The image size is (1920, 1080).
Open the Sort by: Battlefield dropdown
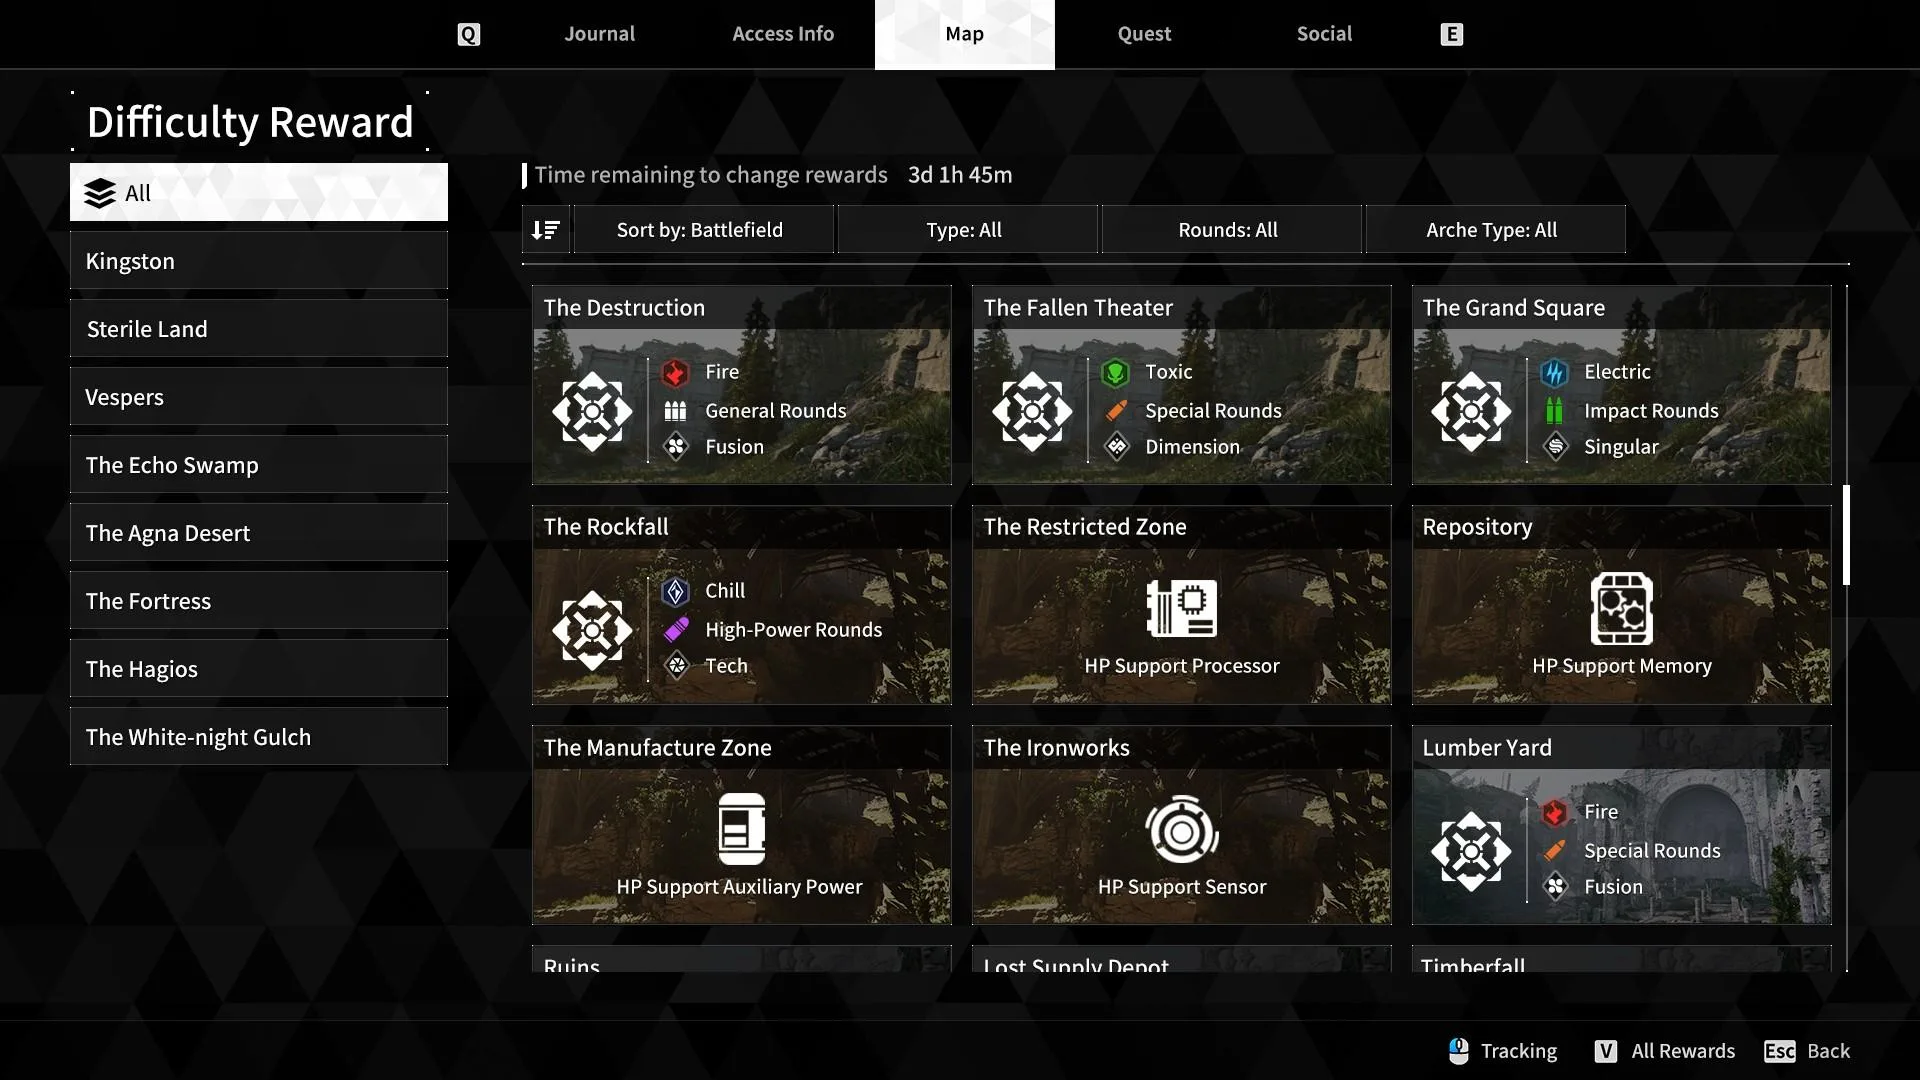point(700,230)
